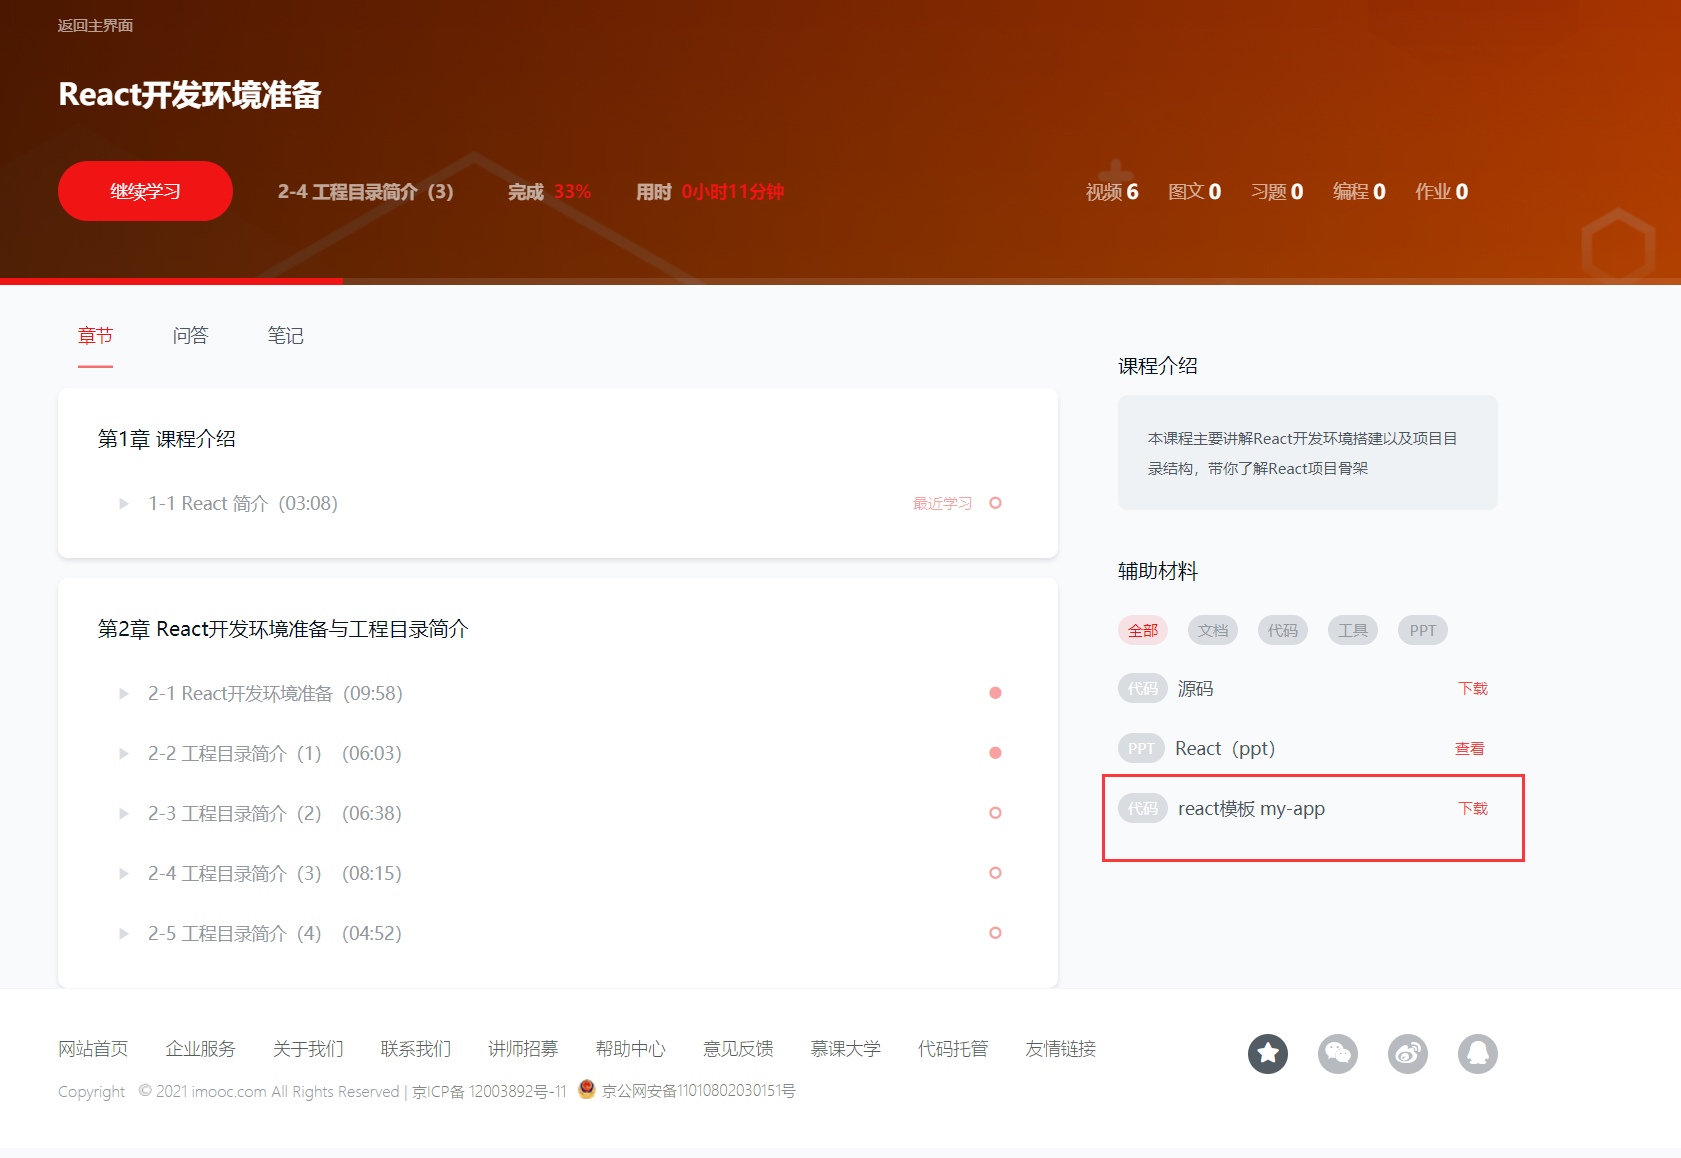Download the 源码 material
Screen dimensions: 1681x1158
click(1473, 689)
